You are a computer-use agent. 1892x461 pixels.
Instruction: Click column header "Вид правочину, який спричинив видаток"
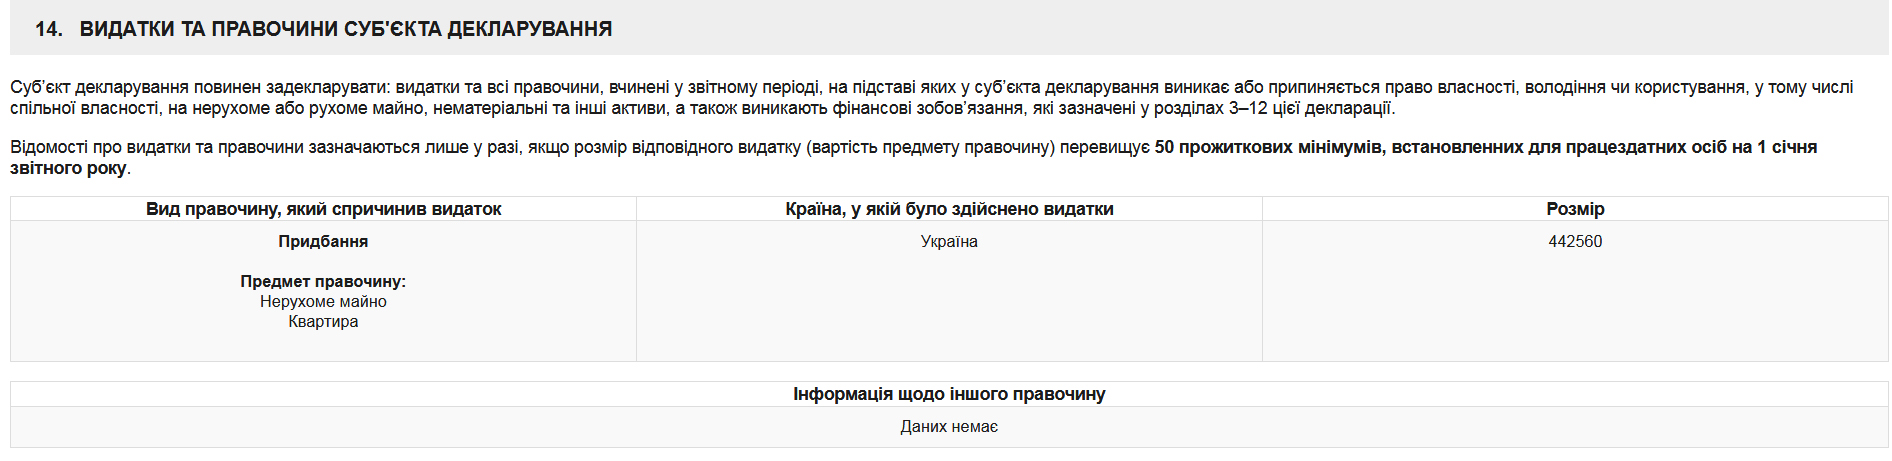pos(323,209)
